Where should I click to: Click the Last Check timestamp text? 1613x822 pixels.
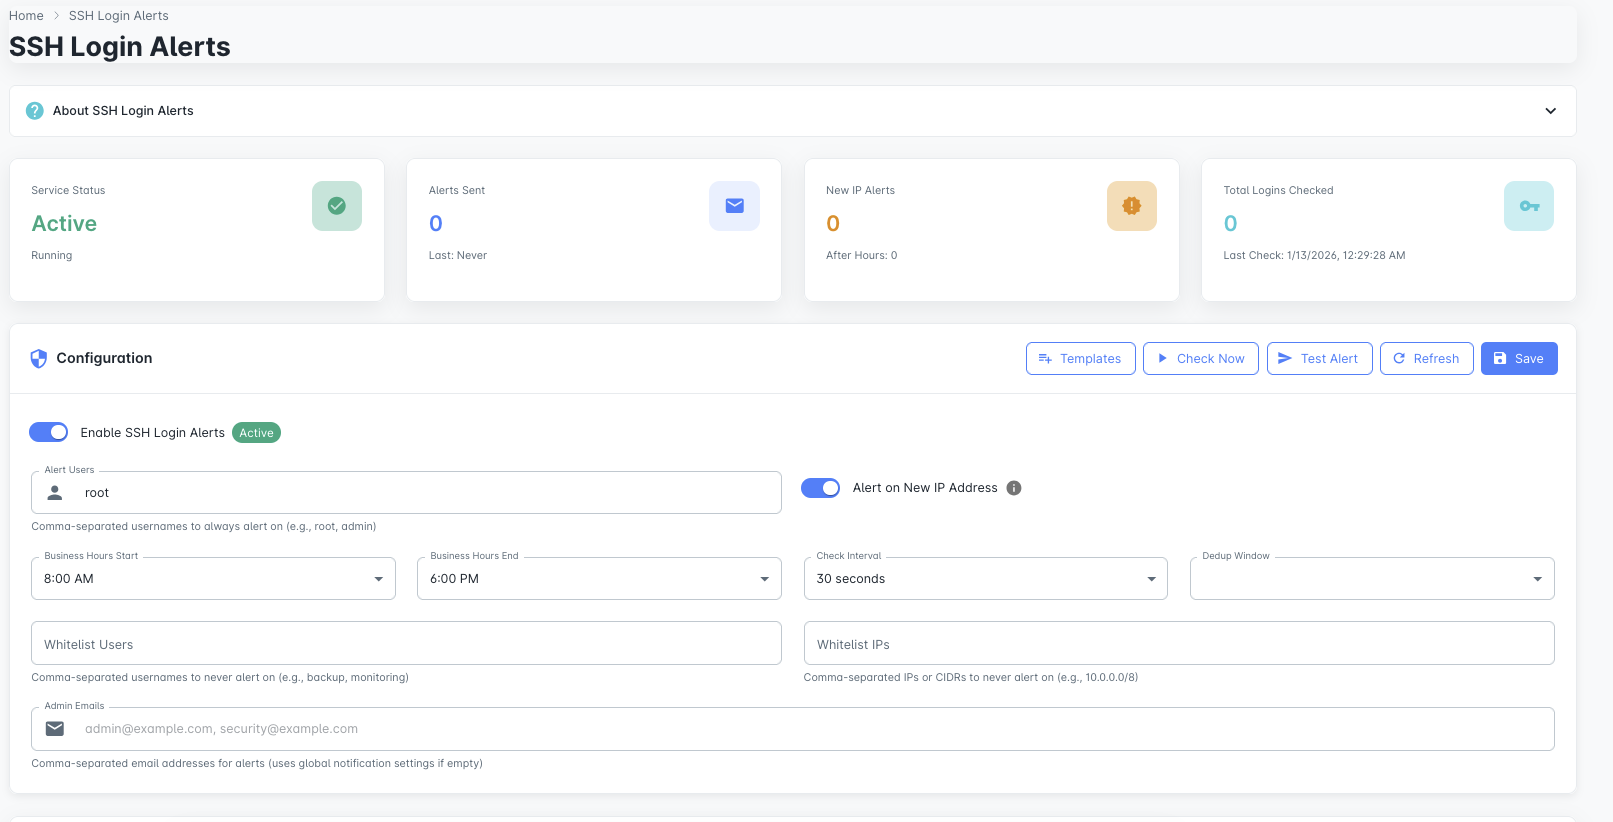click(1314, 256)
